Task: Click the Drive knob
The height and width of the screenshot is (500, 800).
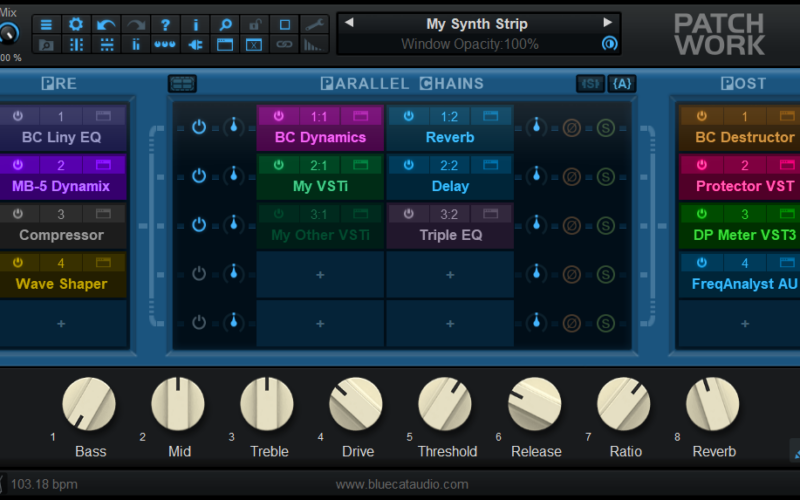Action: click(x=356, y=405)
